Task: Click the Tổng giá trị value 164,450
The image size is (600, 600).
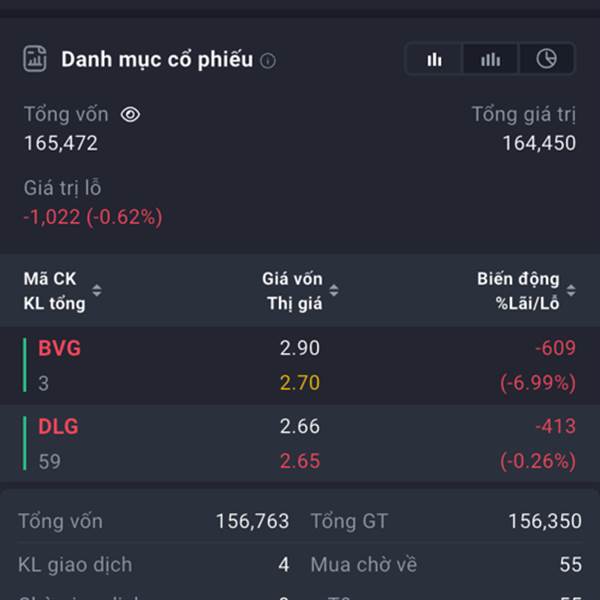Action: click(x=539, y=143)
